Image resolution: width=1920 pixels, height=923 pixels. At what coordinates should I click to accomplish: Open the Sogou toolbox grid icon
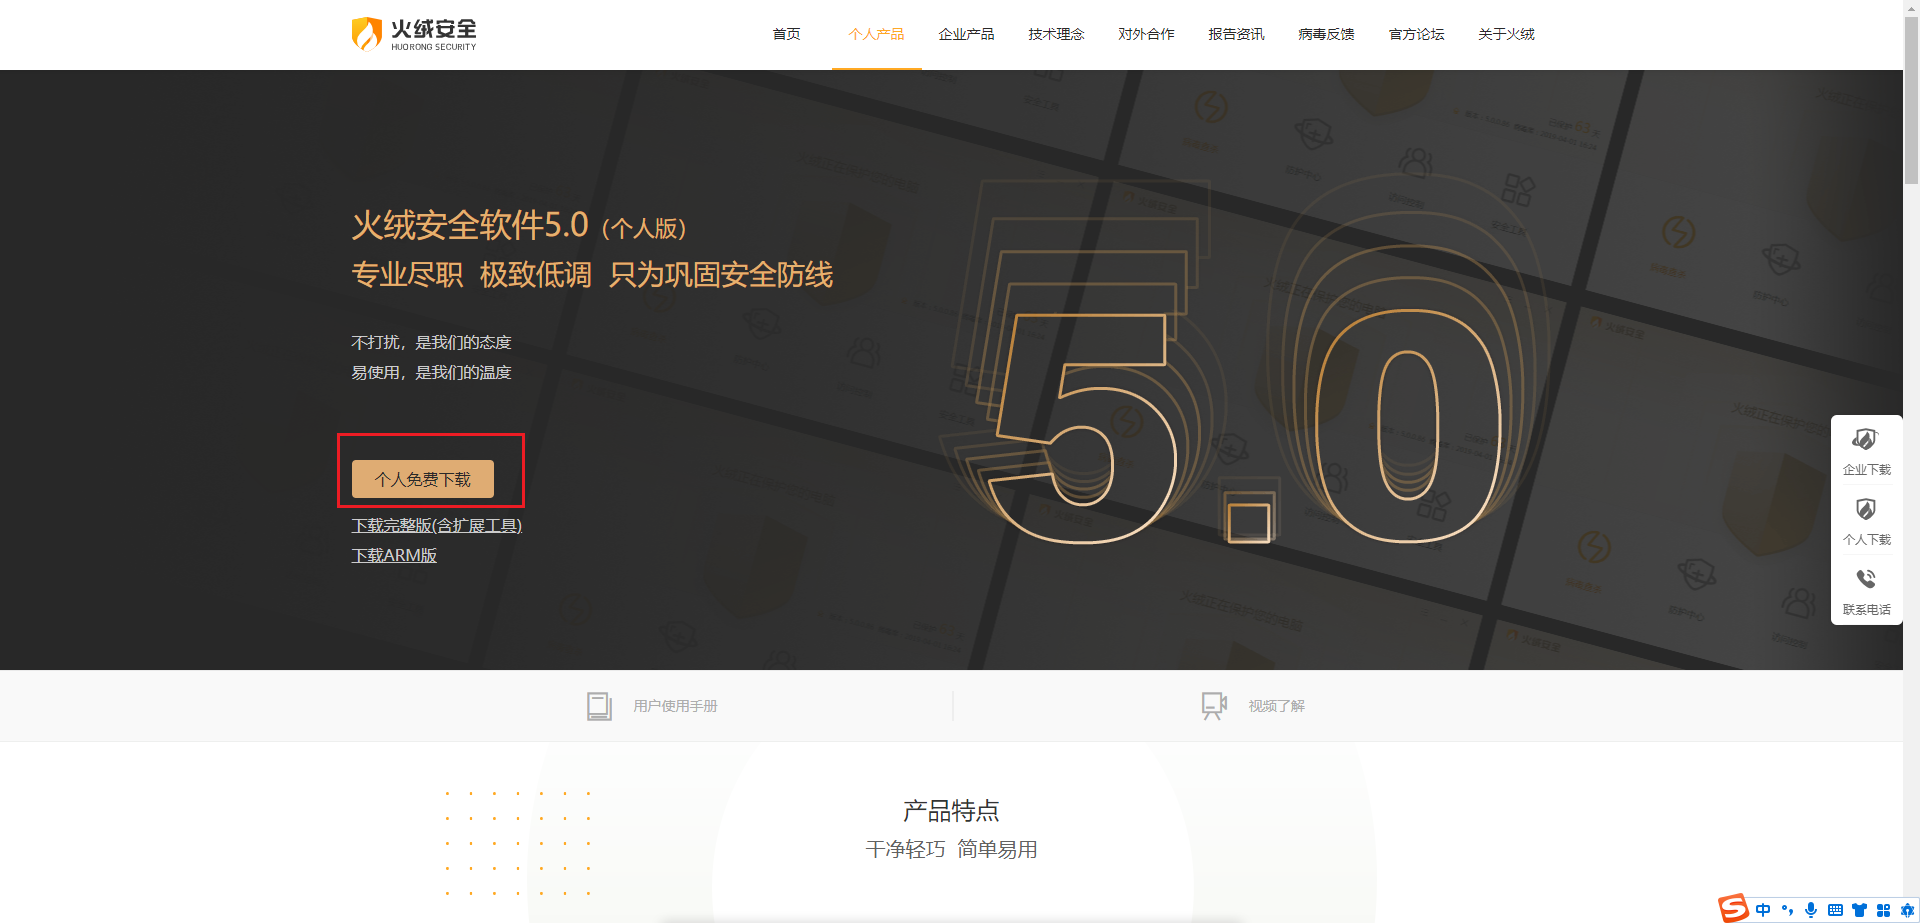point(1883,910)
